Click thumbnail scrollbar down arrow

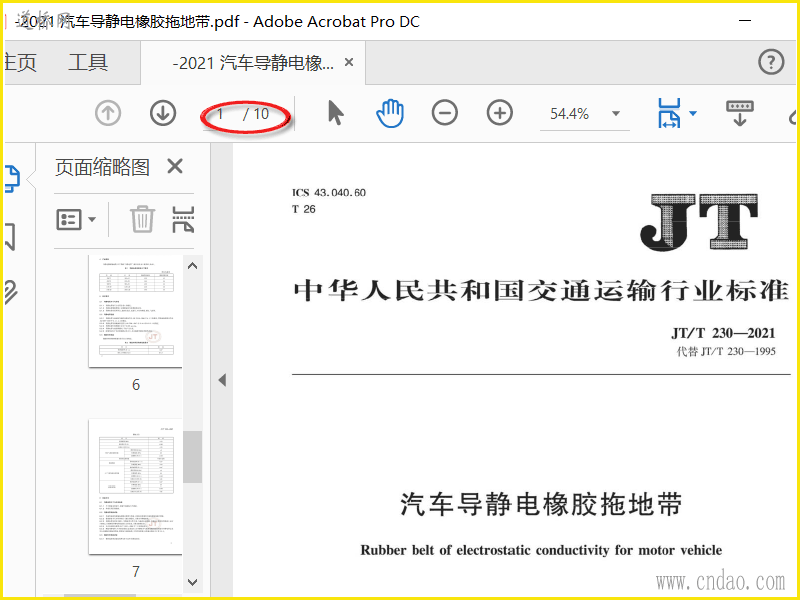click(x=192, y=582)
